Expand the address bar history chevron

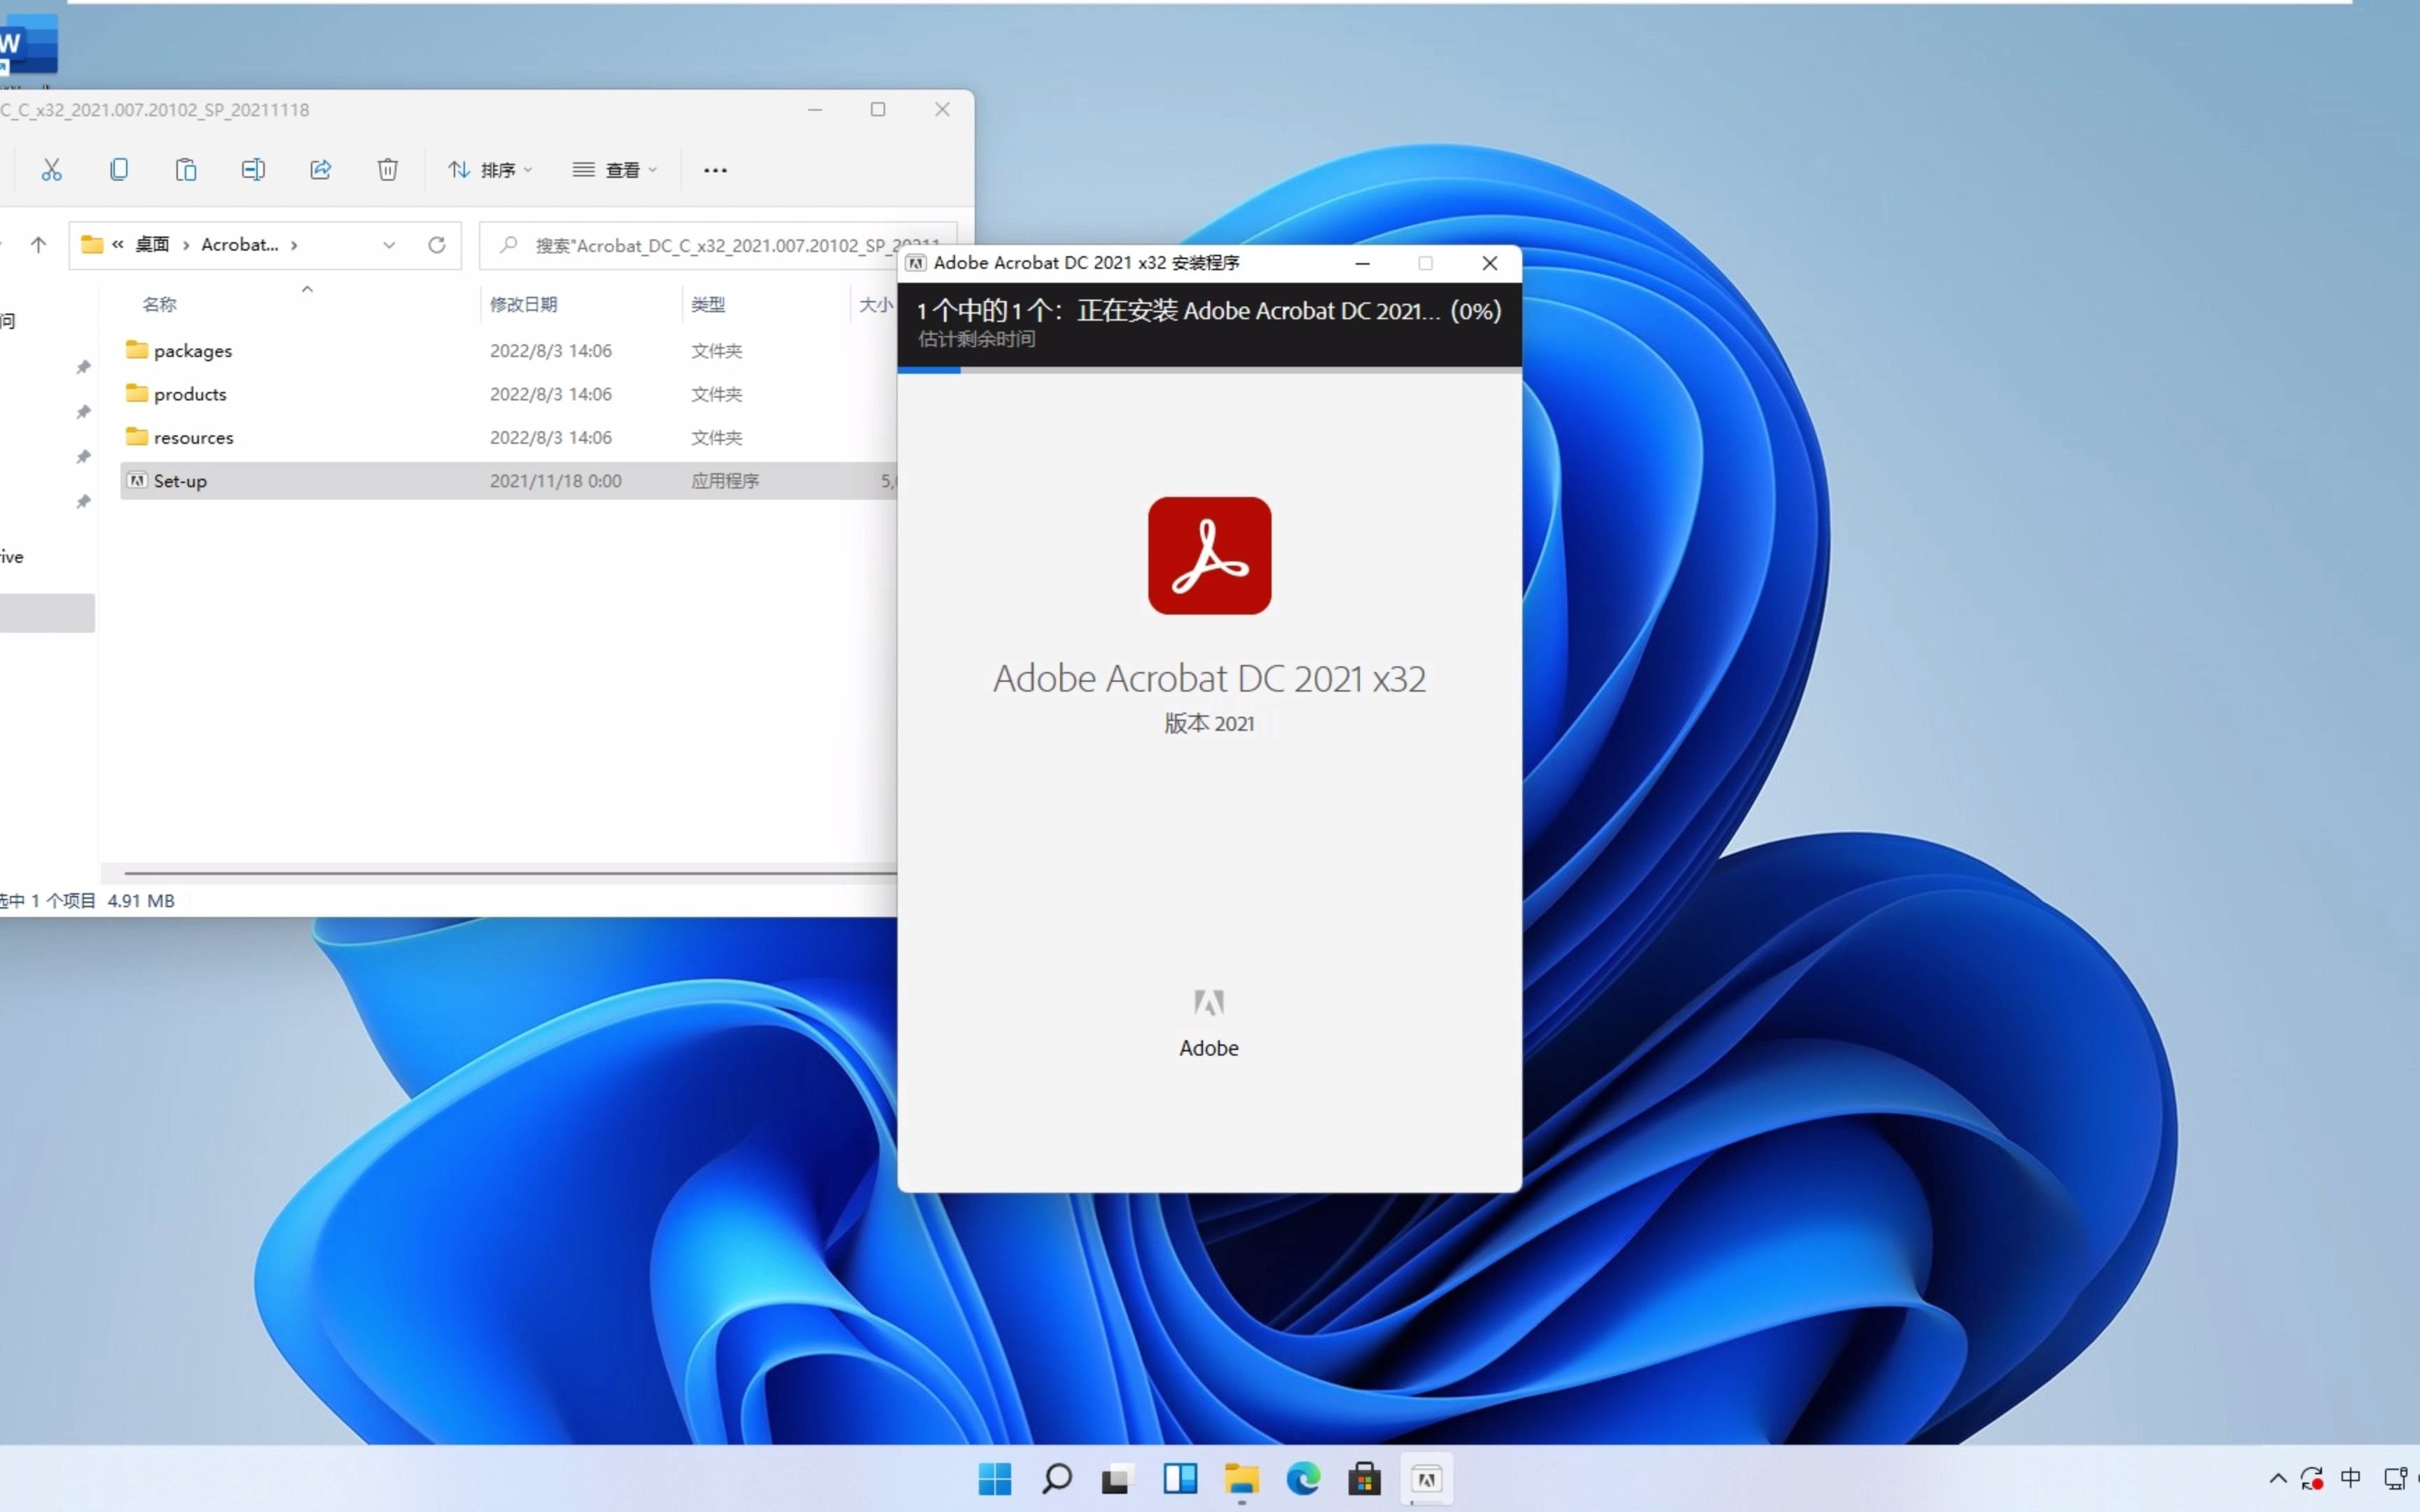coord(389,245)
